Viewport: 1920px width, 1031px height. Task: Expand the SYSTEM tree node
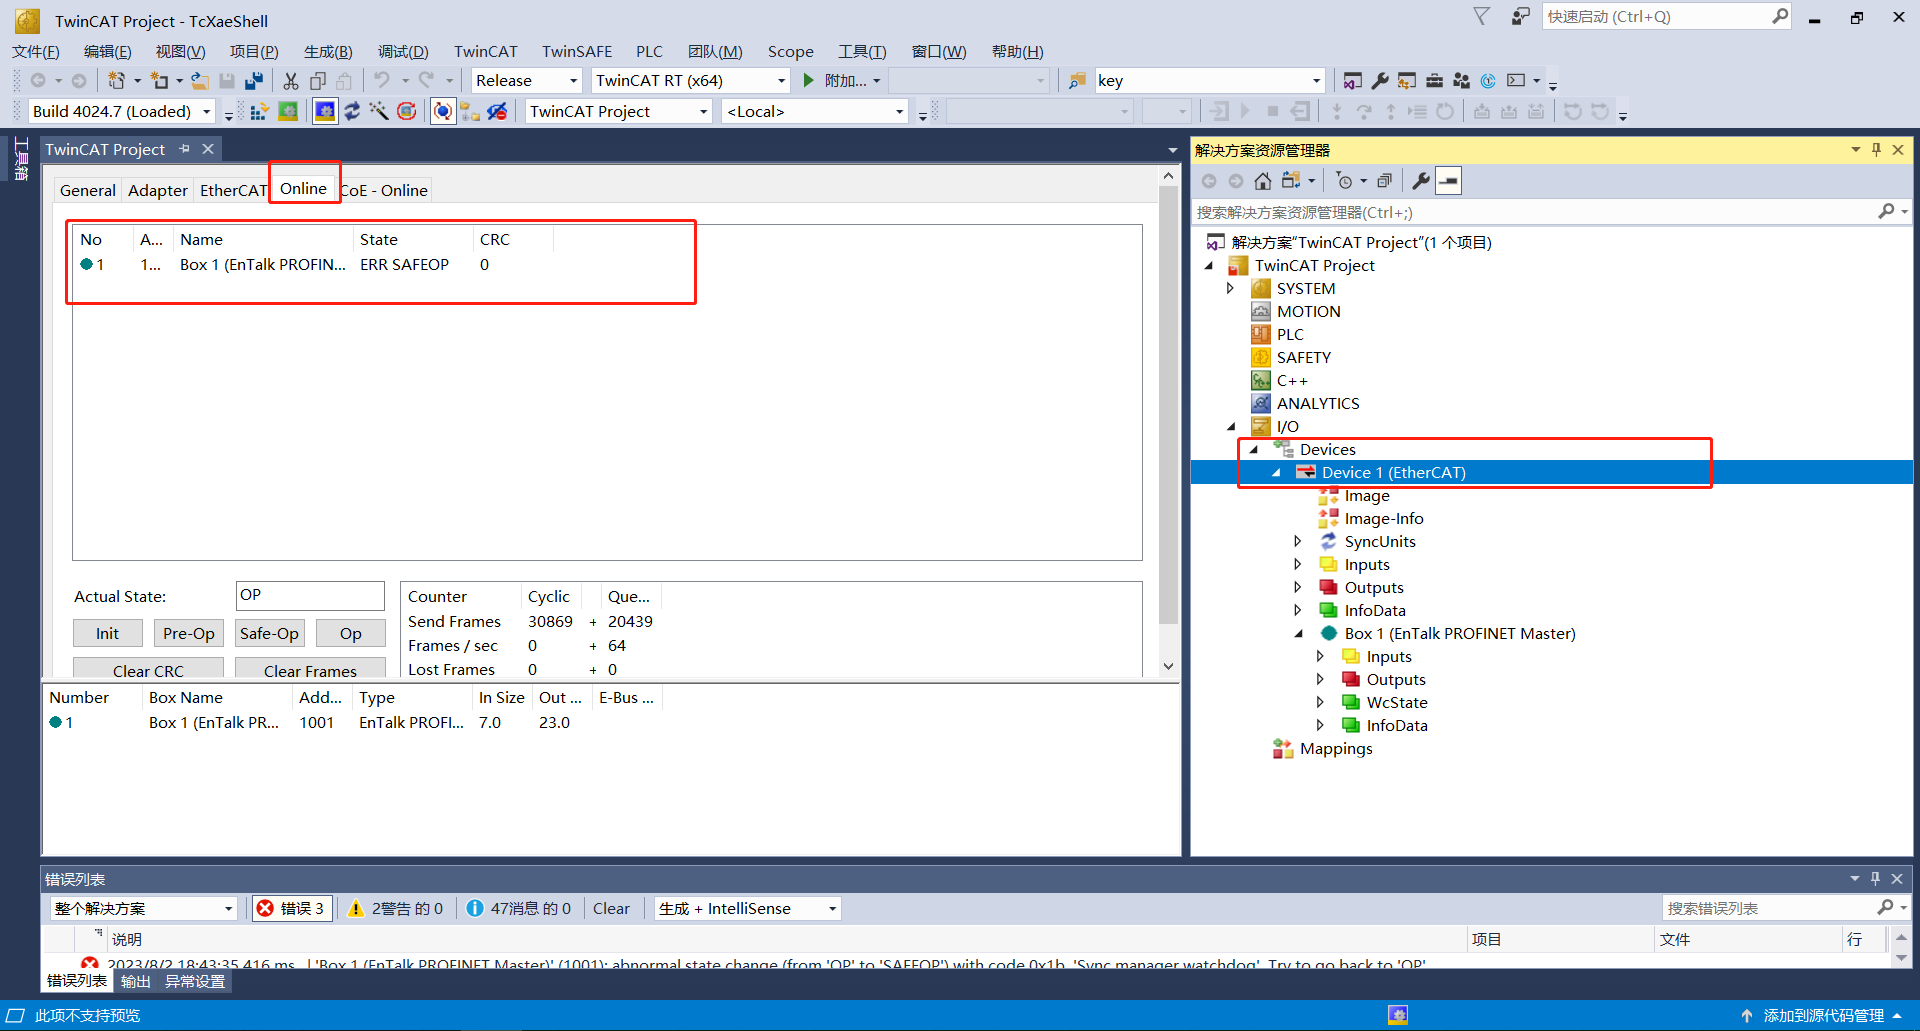tap(1230, 288)
